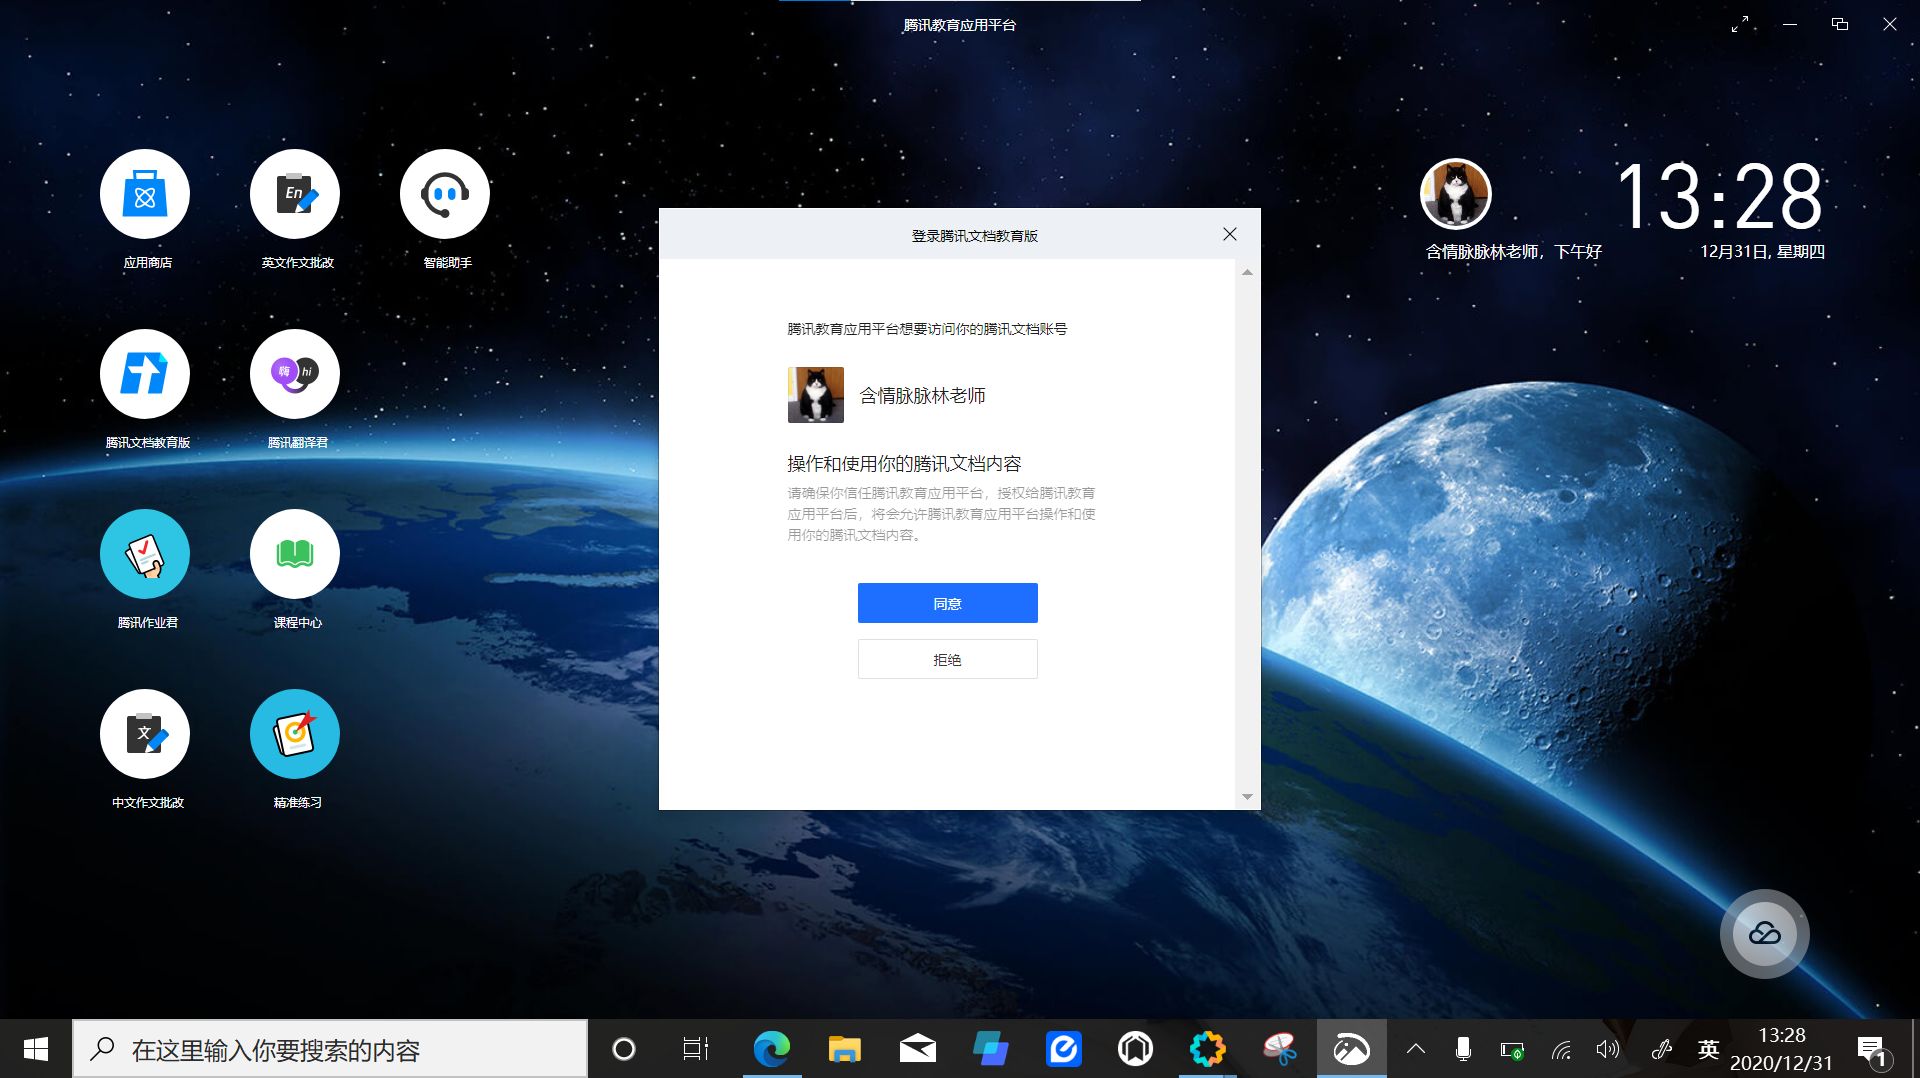
Task: Click the large 13:28 clock display
Action: [1720, 196]
